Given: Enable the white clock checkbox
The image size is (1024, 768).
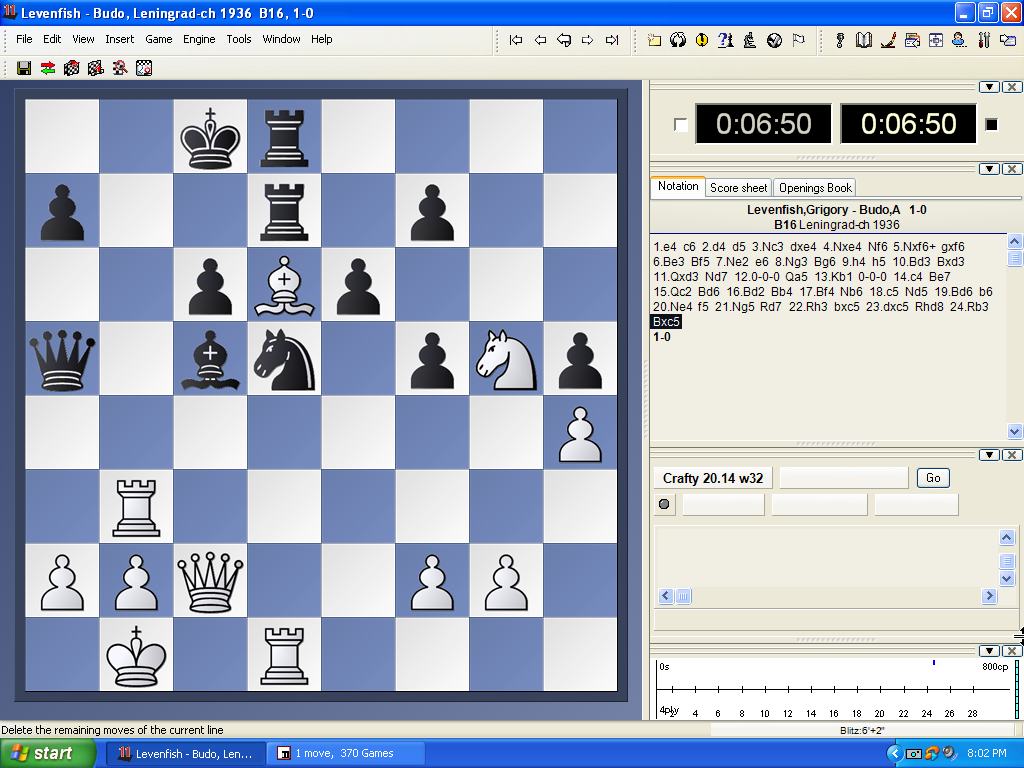Looking at the screenshot, I should tap(680, 122).
